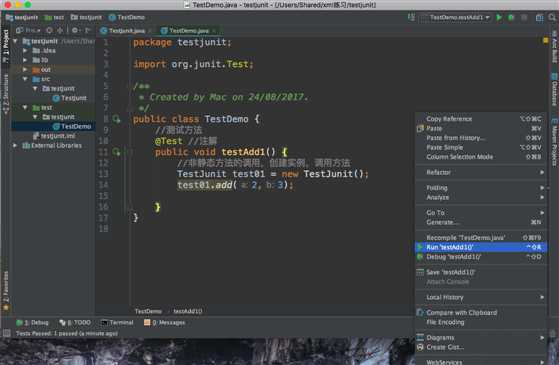
Task: Select TestJunit class in project tree
Action: tap(70, 98)
